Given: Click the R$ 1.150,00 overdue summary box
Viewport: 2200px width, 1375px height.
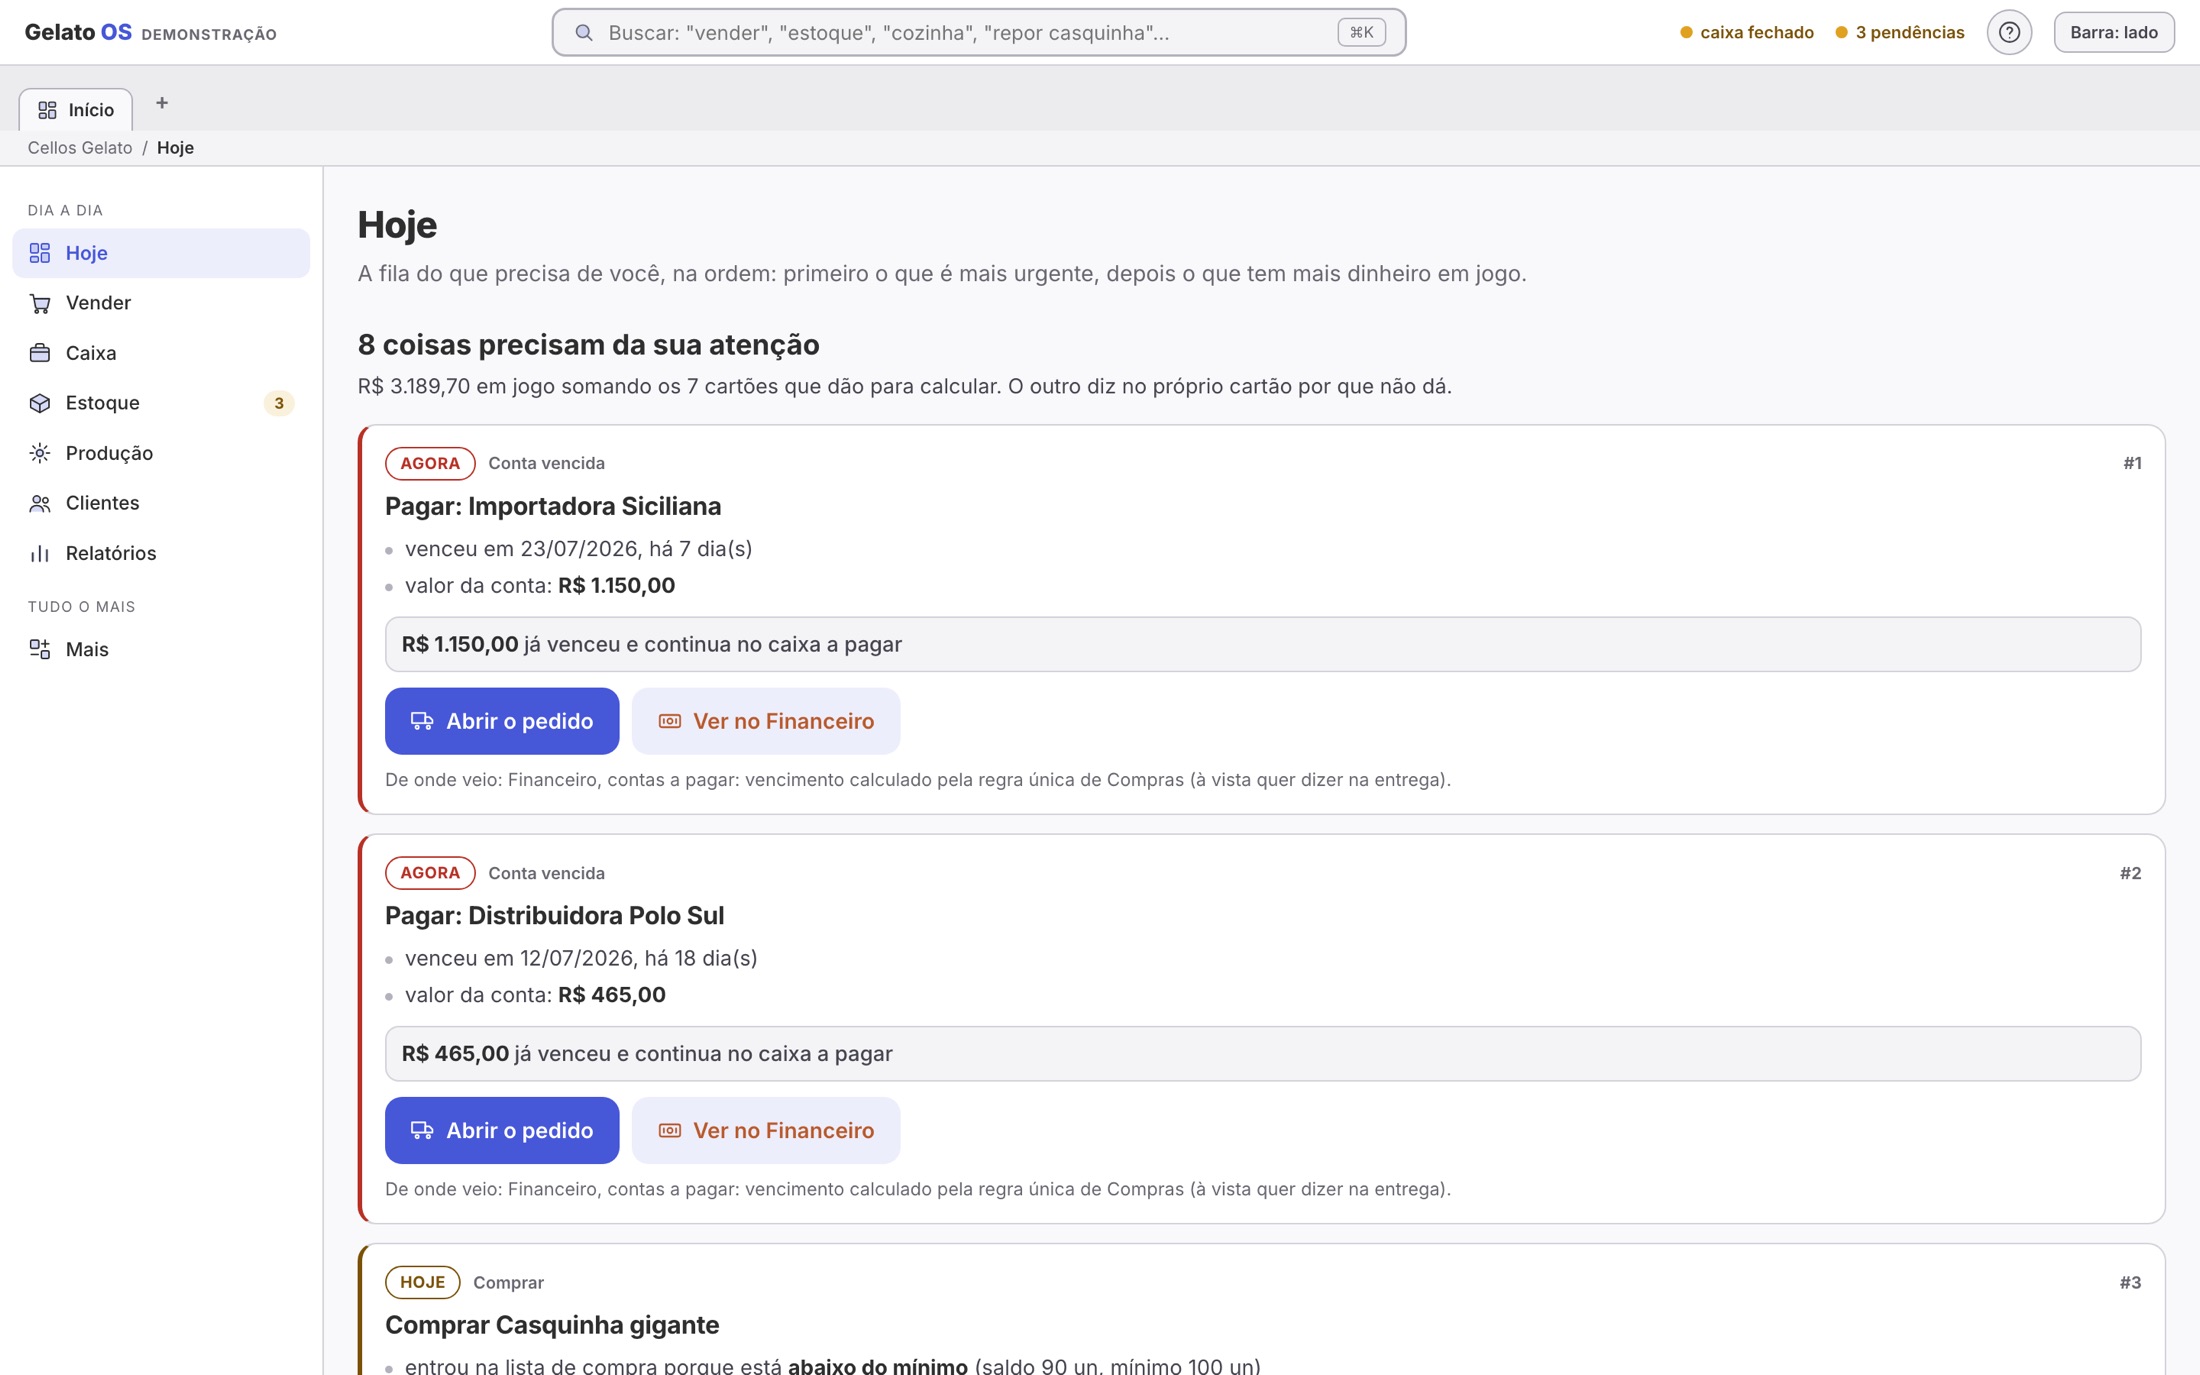Looking at the screenshot, I should click(x=1263, y=644).
